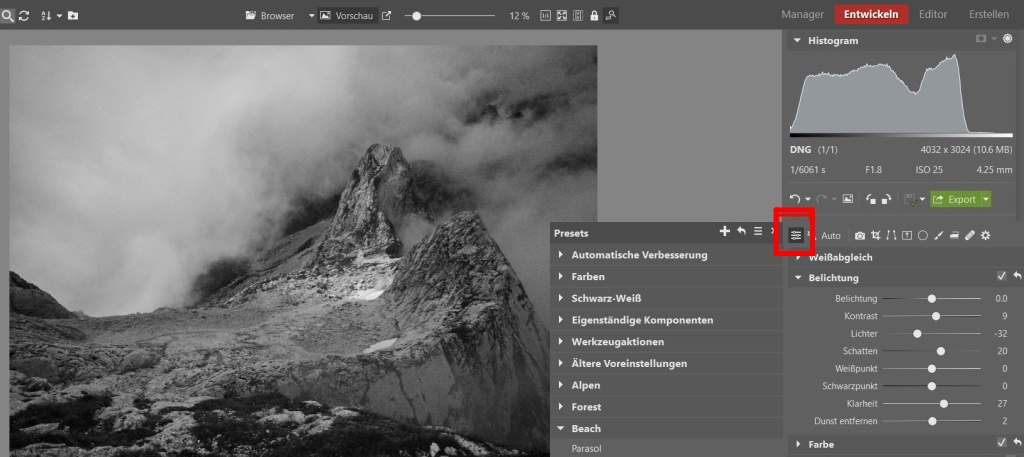Open the Export dropdown arrow

tap(986, 199)
